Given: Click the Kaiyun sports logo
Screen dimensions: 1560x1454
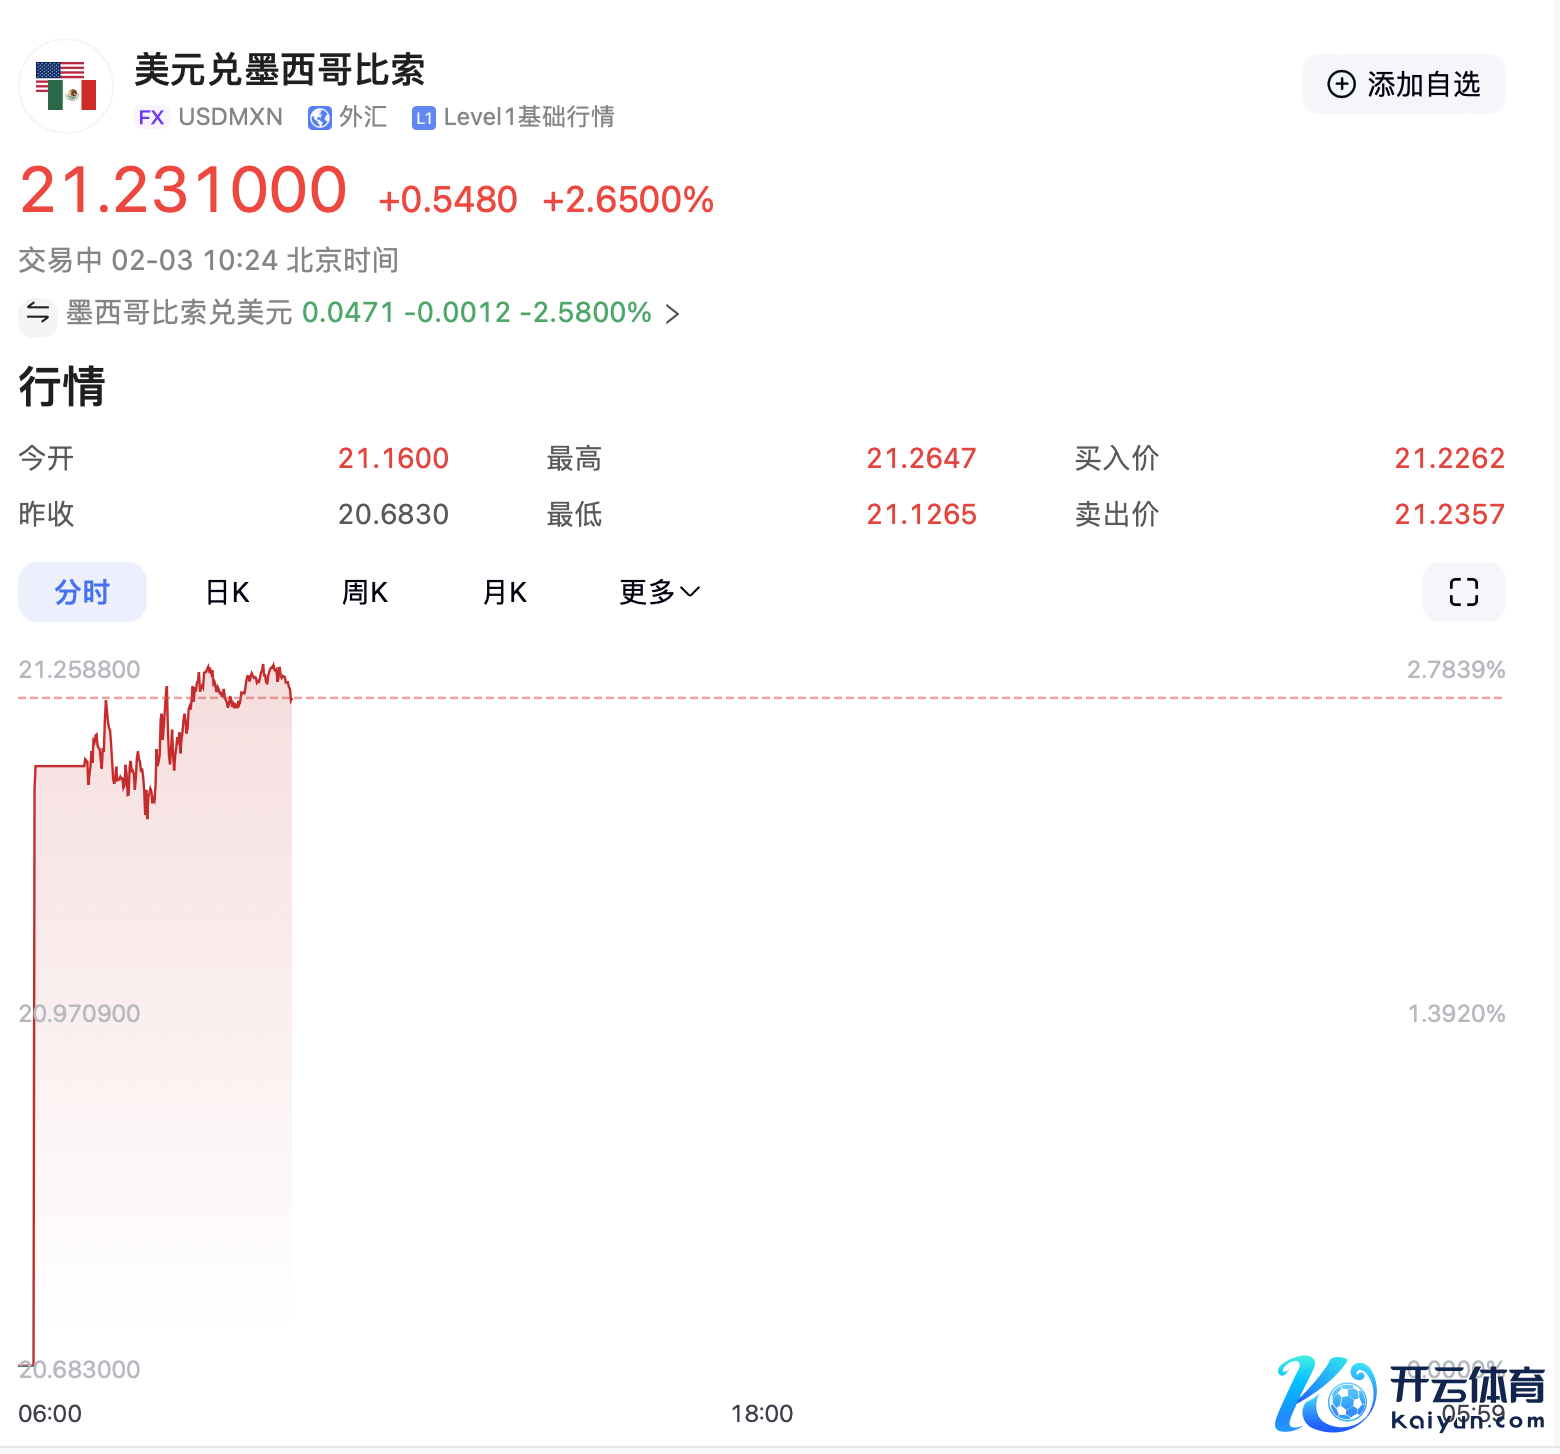Looking at the screenshot, I should (x=1409, y=1394).
